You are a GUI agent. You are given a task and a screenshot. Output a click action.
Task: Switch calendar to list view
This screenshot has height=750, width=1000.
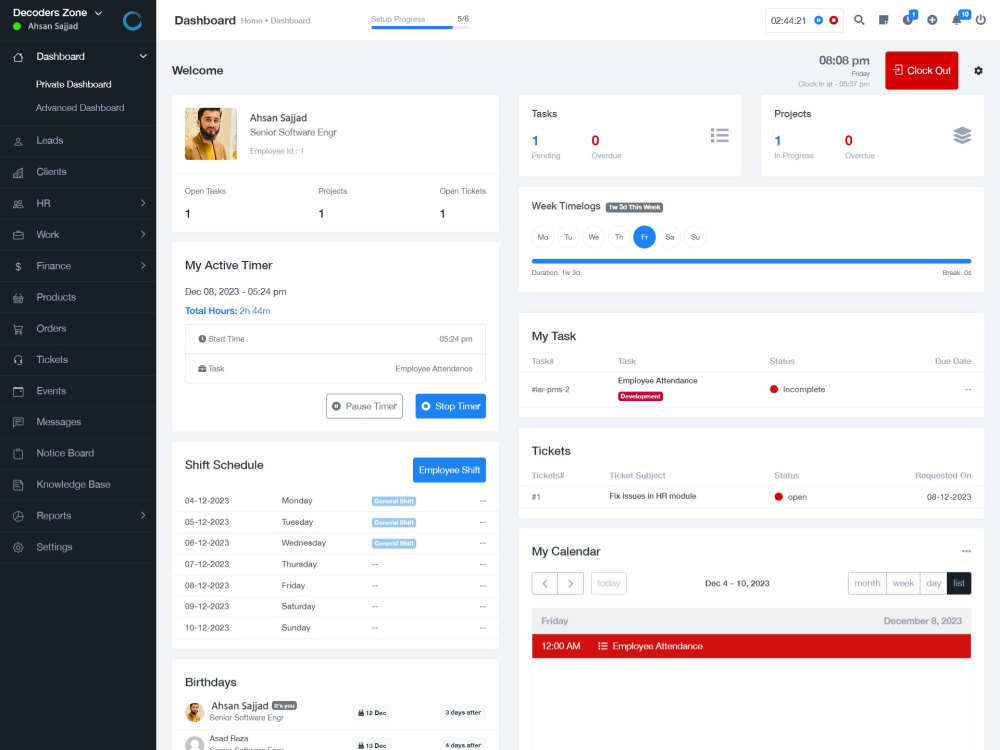(x=959, y=584)
